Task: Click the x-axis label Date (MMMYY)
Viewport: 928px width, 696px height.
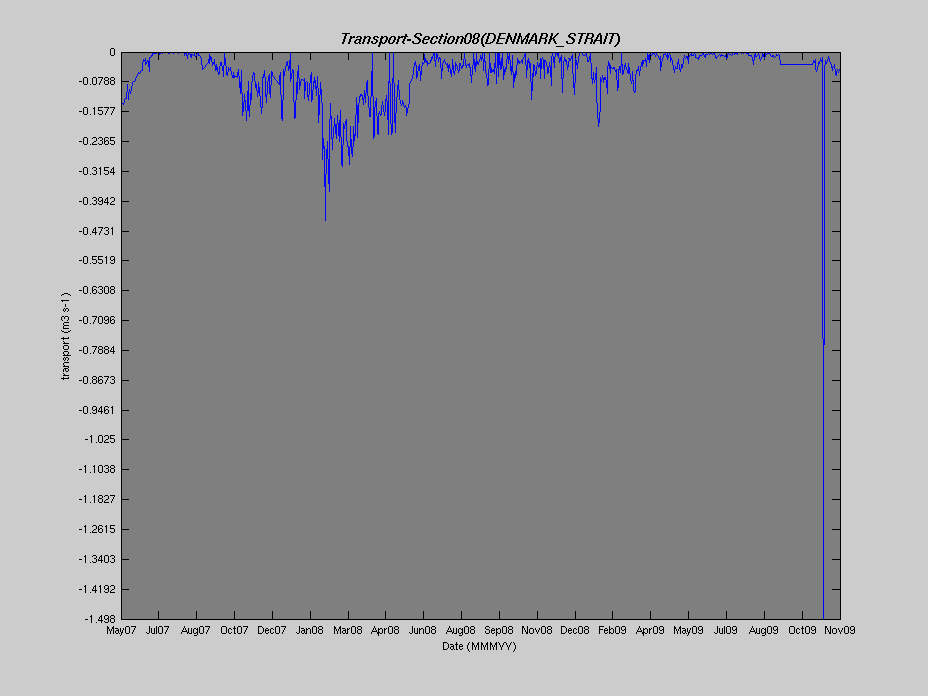Action: coord(479,646)
